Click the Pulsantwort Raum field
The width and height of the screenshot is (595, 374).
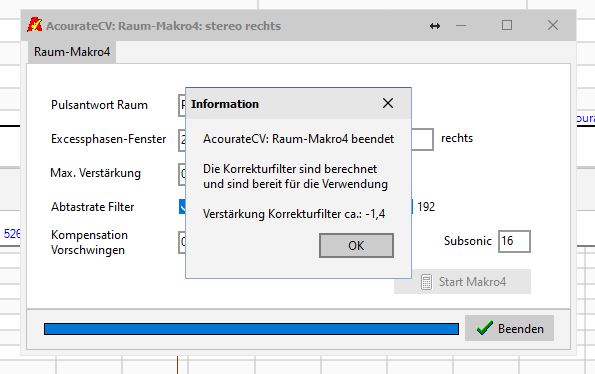[182, 105]
